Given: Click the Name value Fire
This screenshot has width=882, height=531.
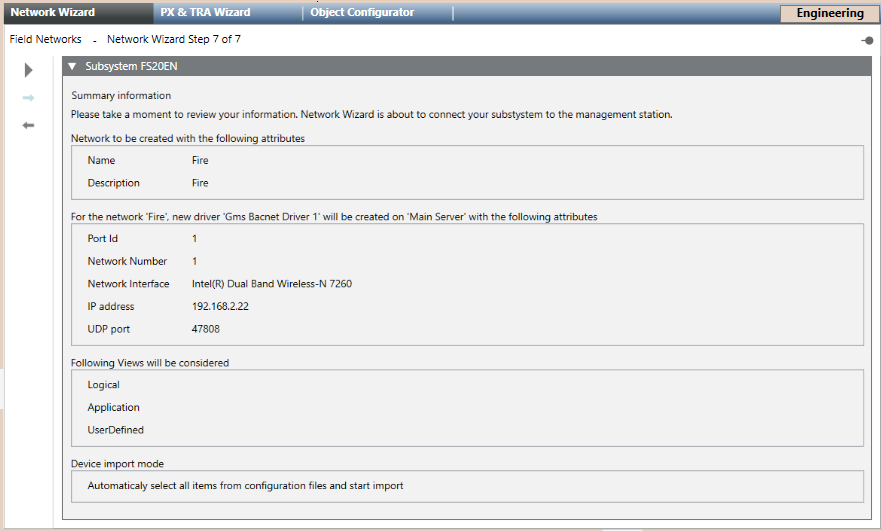Looking at the screenshot, I should pyautogui.click(x=200, y=161).
